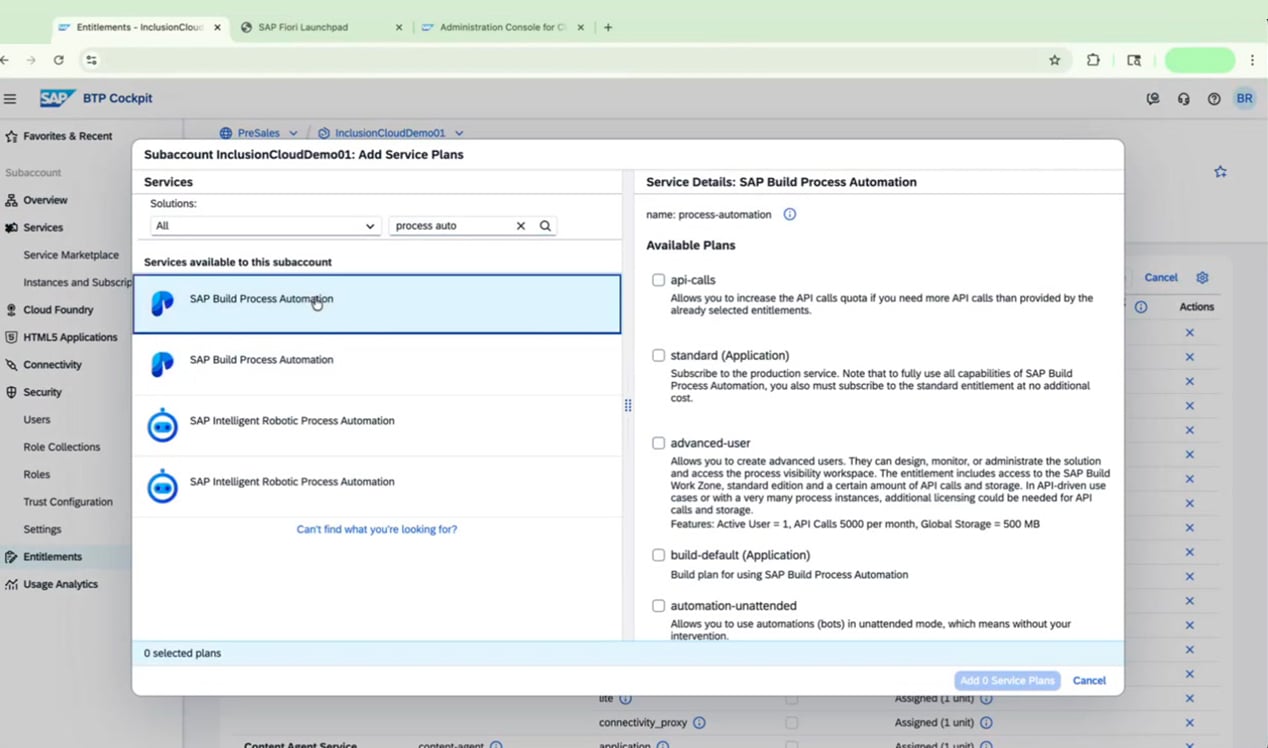Open Trust Configuration in sidebar
This screenshot has width=1268, height=748.
tap(68, 502)
